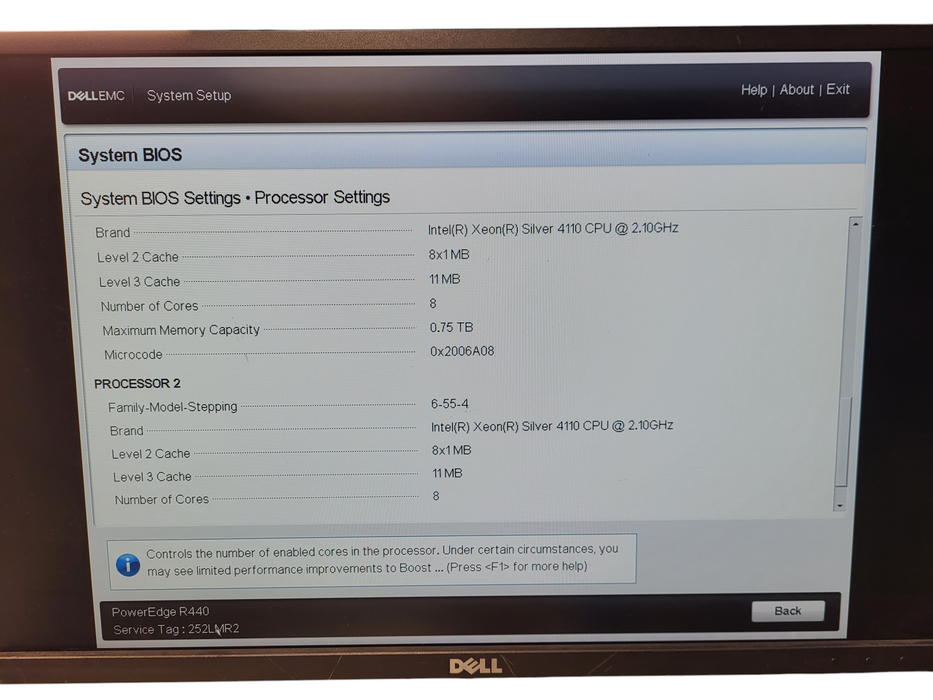
Task: Open the About link
Action: [x=796, y=90]
